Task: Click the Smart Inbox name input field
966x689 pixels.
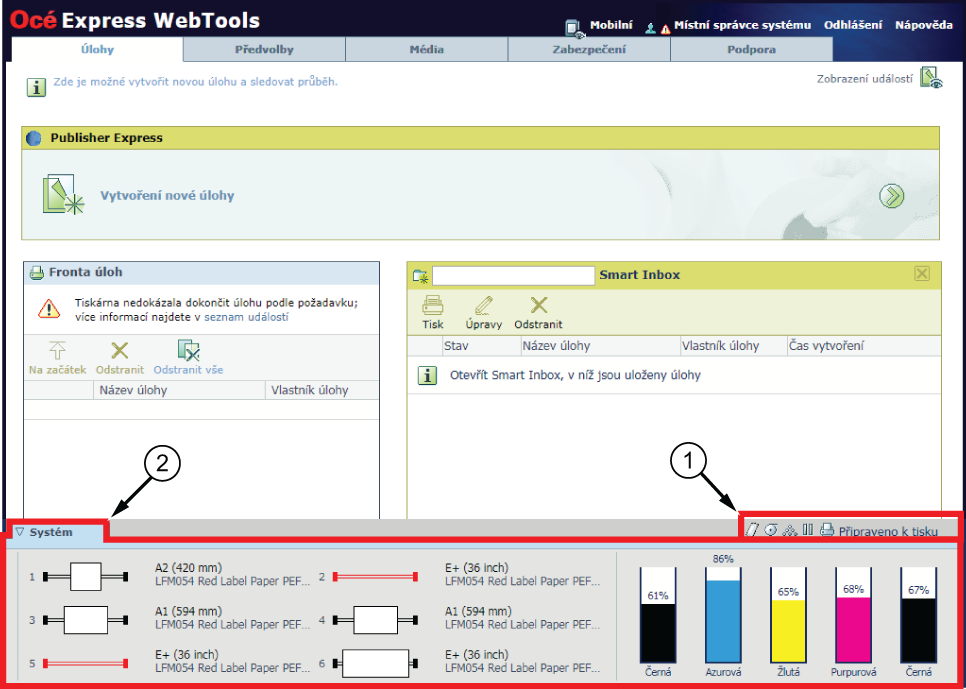Action: click(x=514, y=275)
